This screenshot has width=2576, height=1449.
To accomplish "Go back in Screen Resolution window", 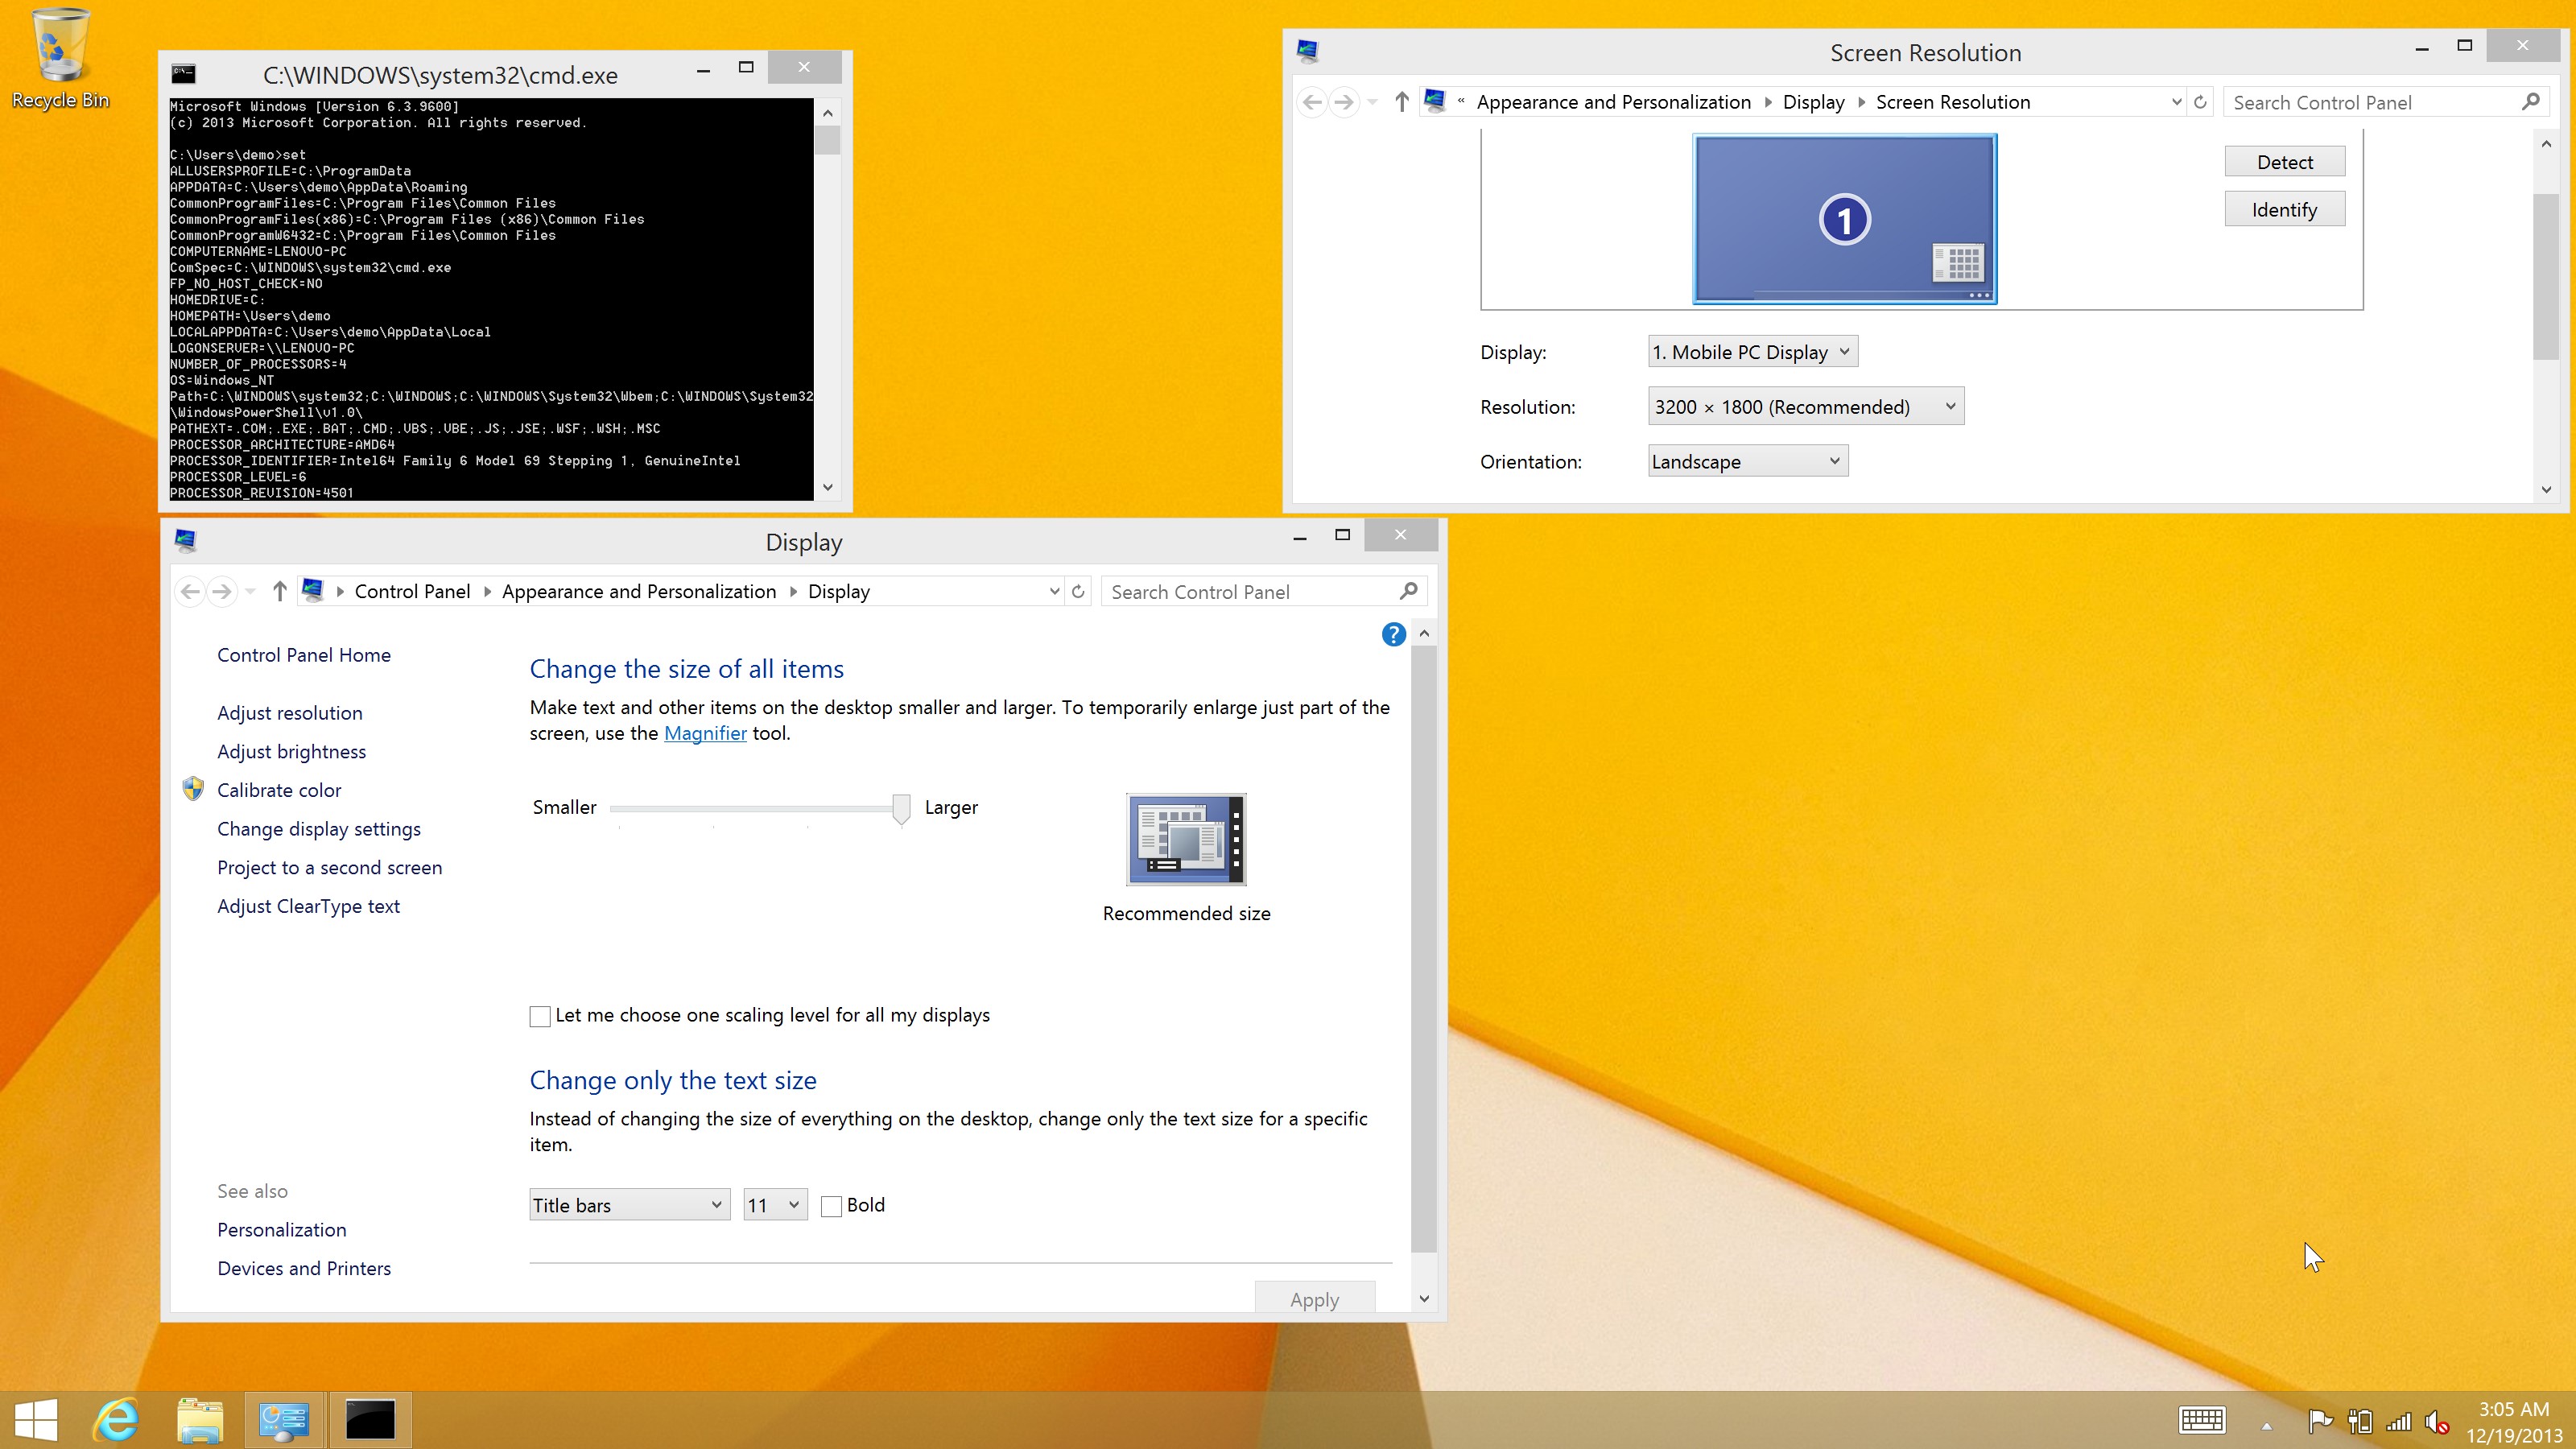I will pyautogui.click(x=1313, y=102).
